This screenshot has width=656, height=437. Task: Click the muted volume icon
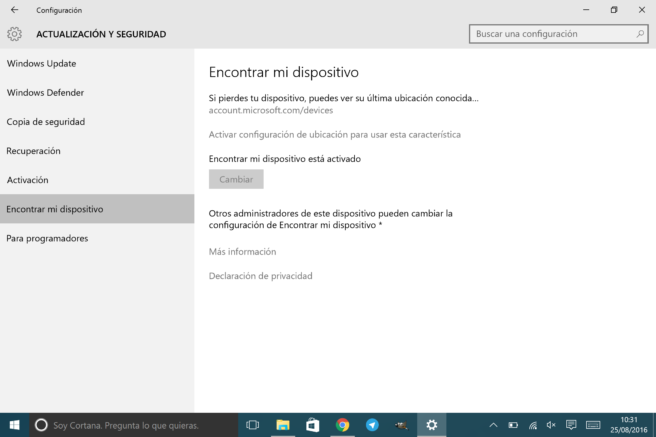click(551, 425)
